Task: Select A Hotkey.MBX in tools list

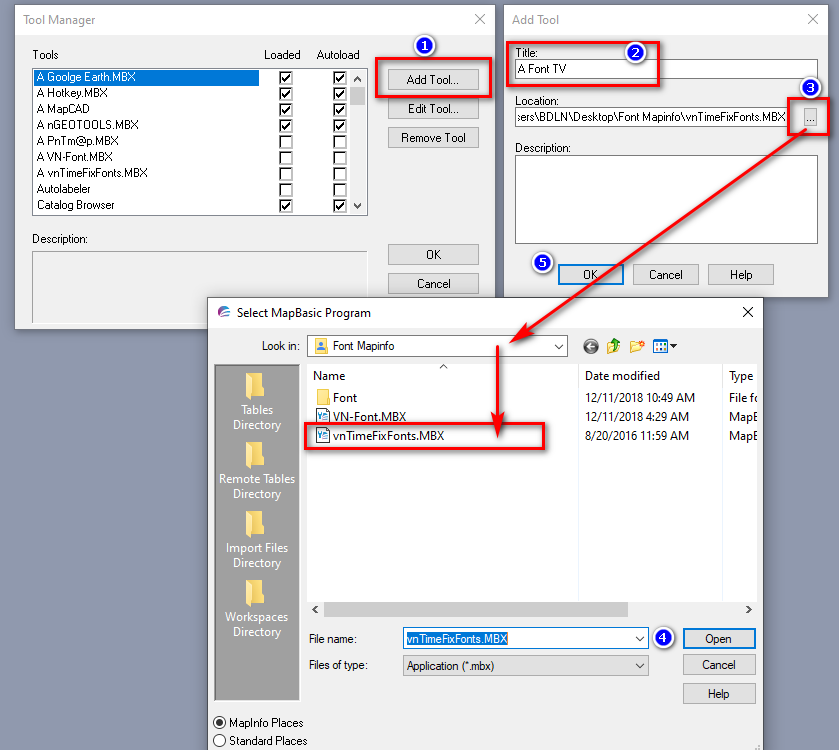Action: [x=147, y=93]
